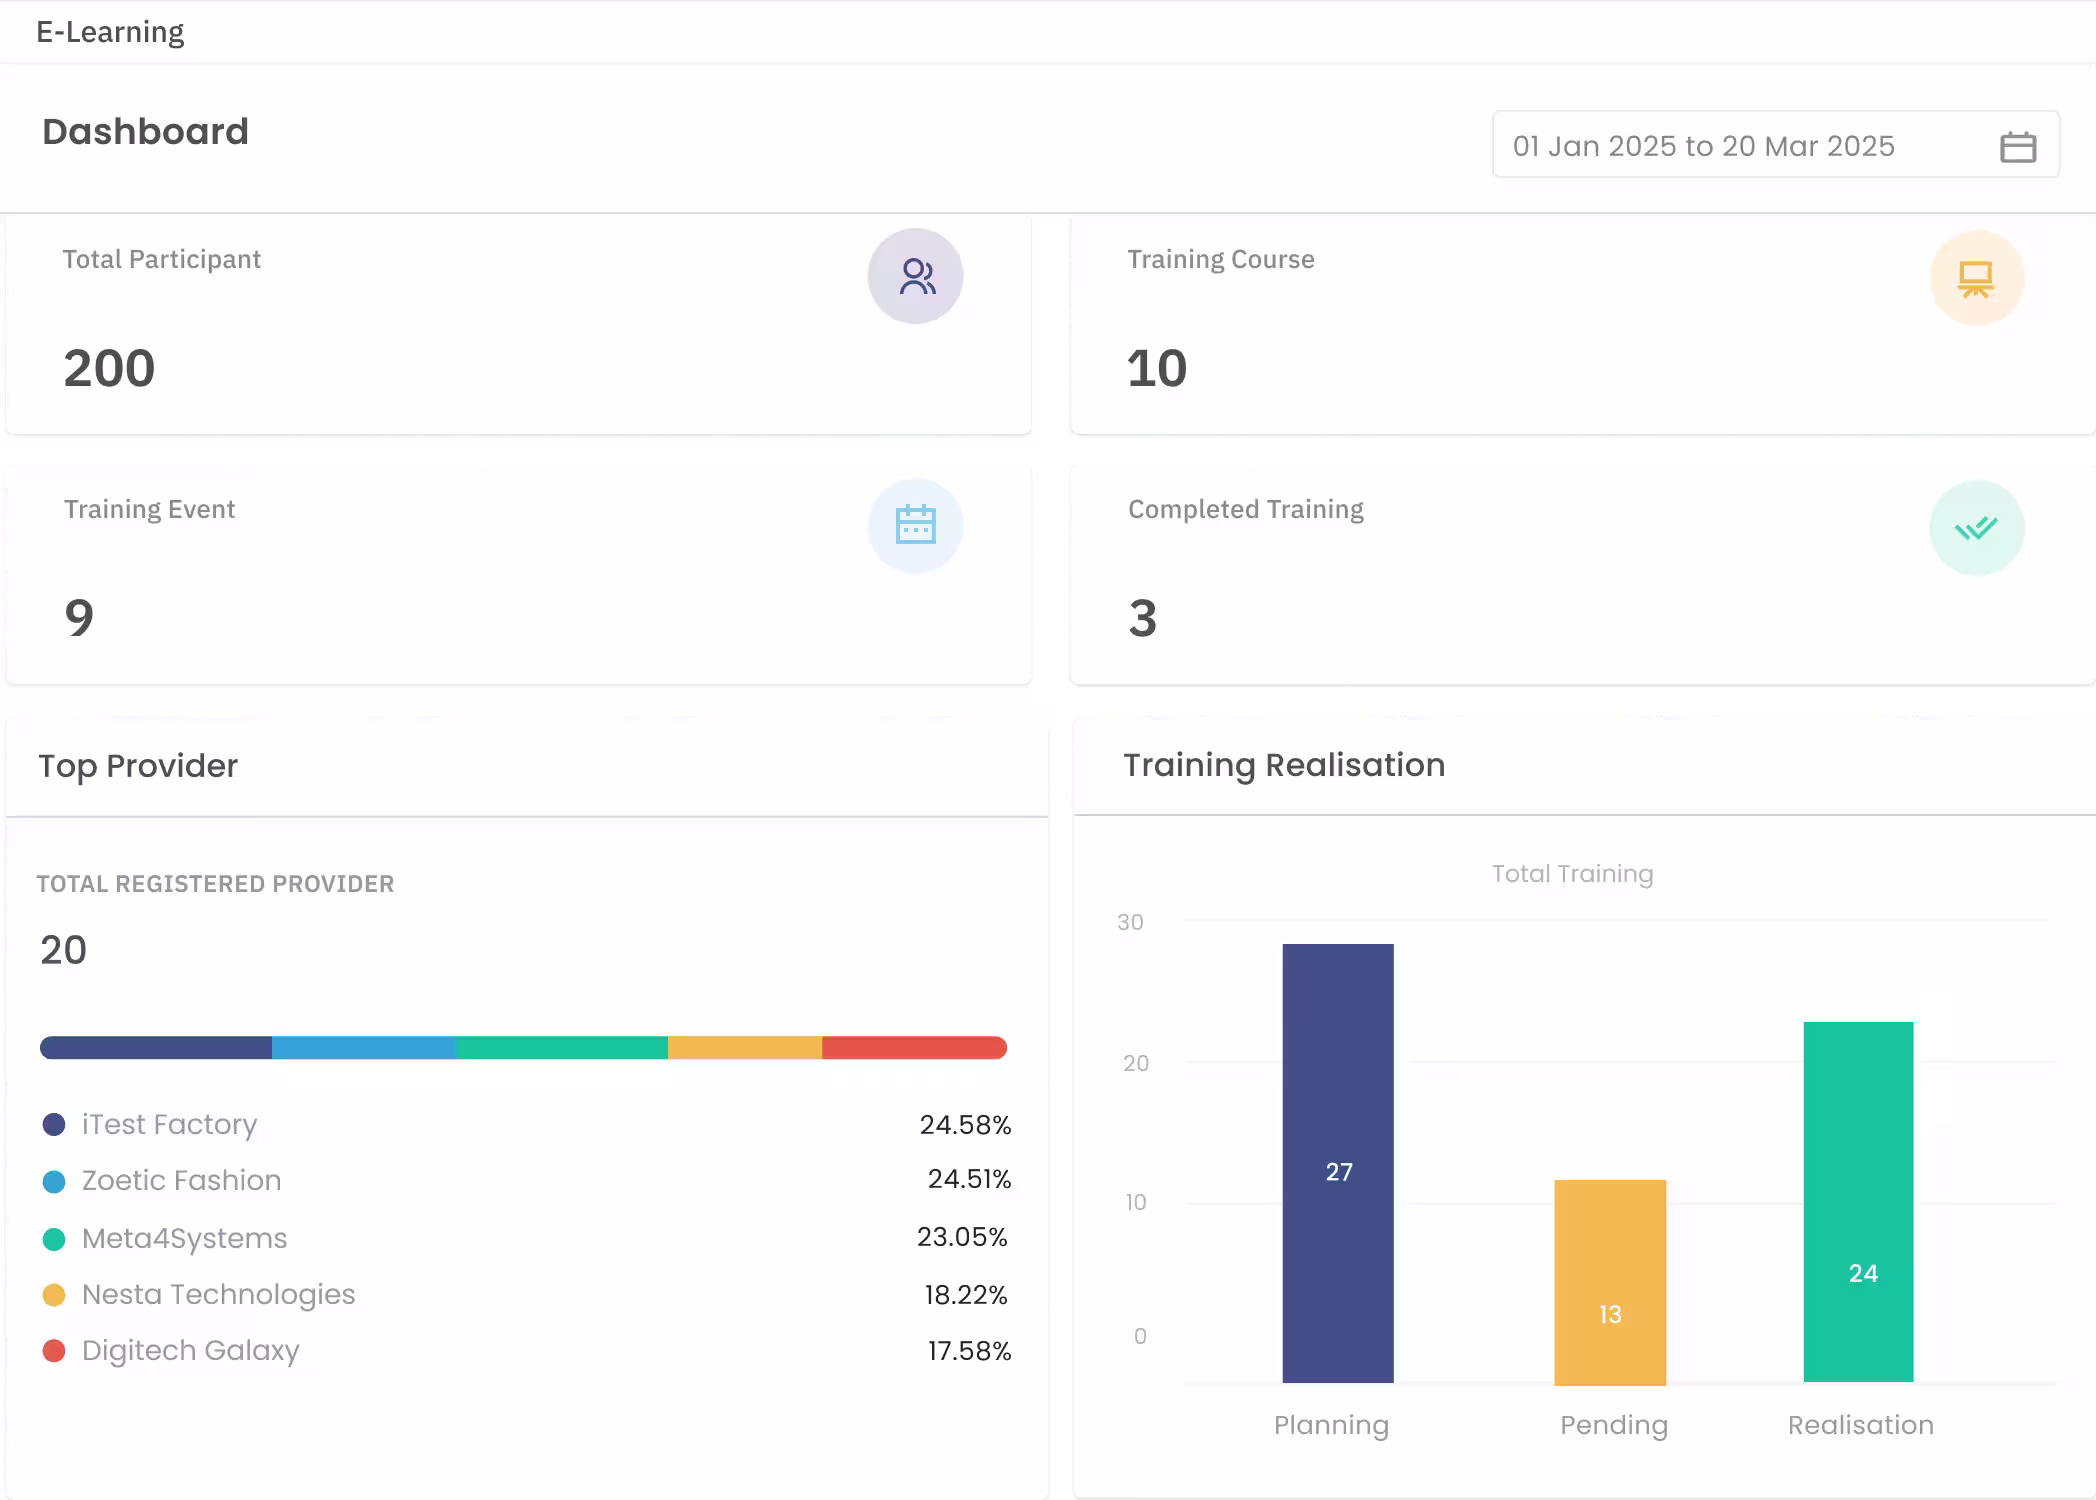Click the Training Event calendar icon
The image size is (2096, 1500).
[915, 526]
